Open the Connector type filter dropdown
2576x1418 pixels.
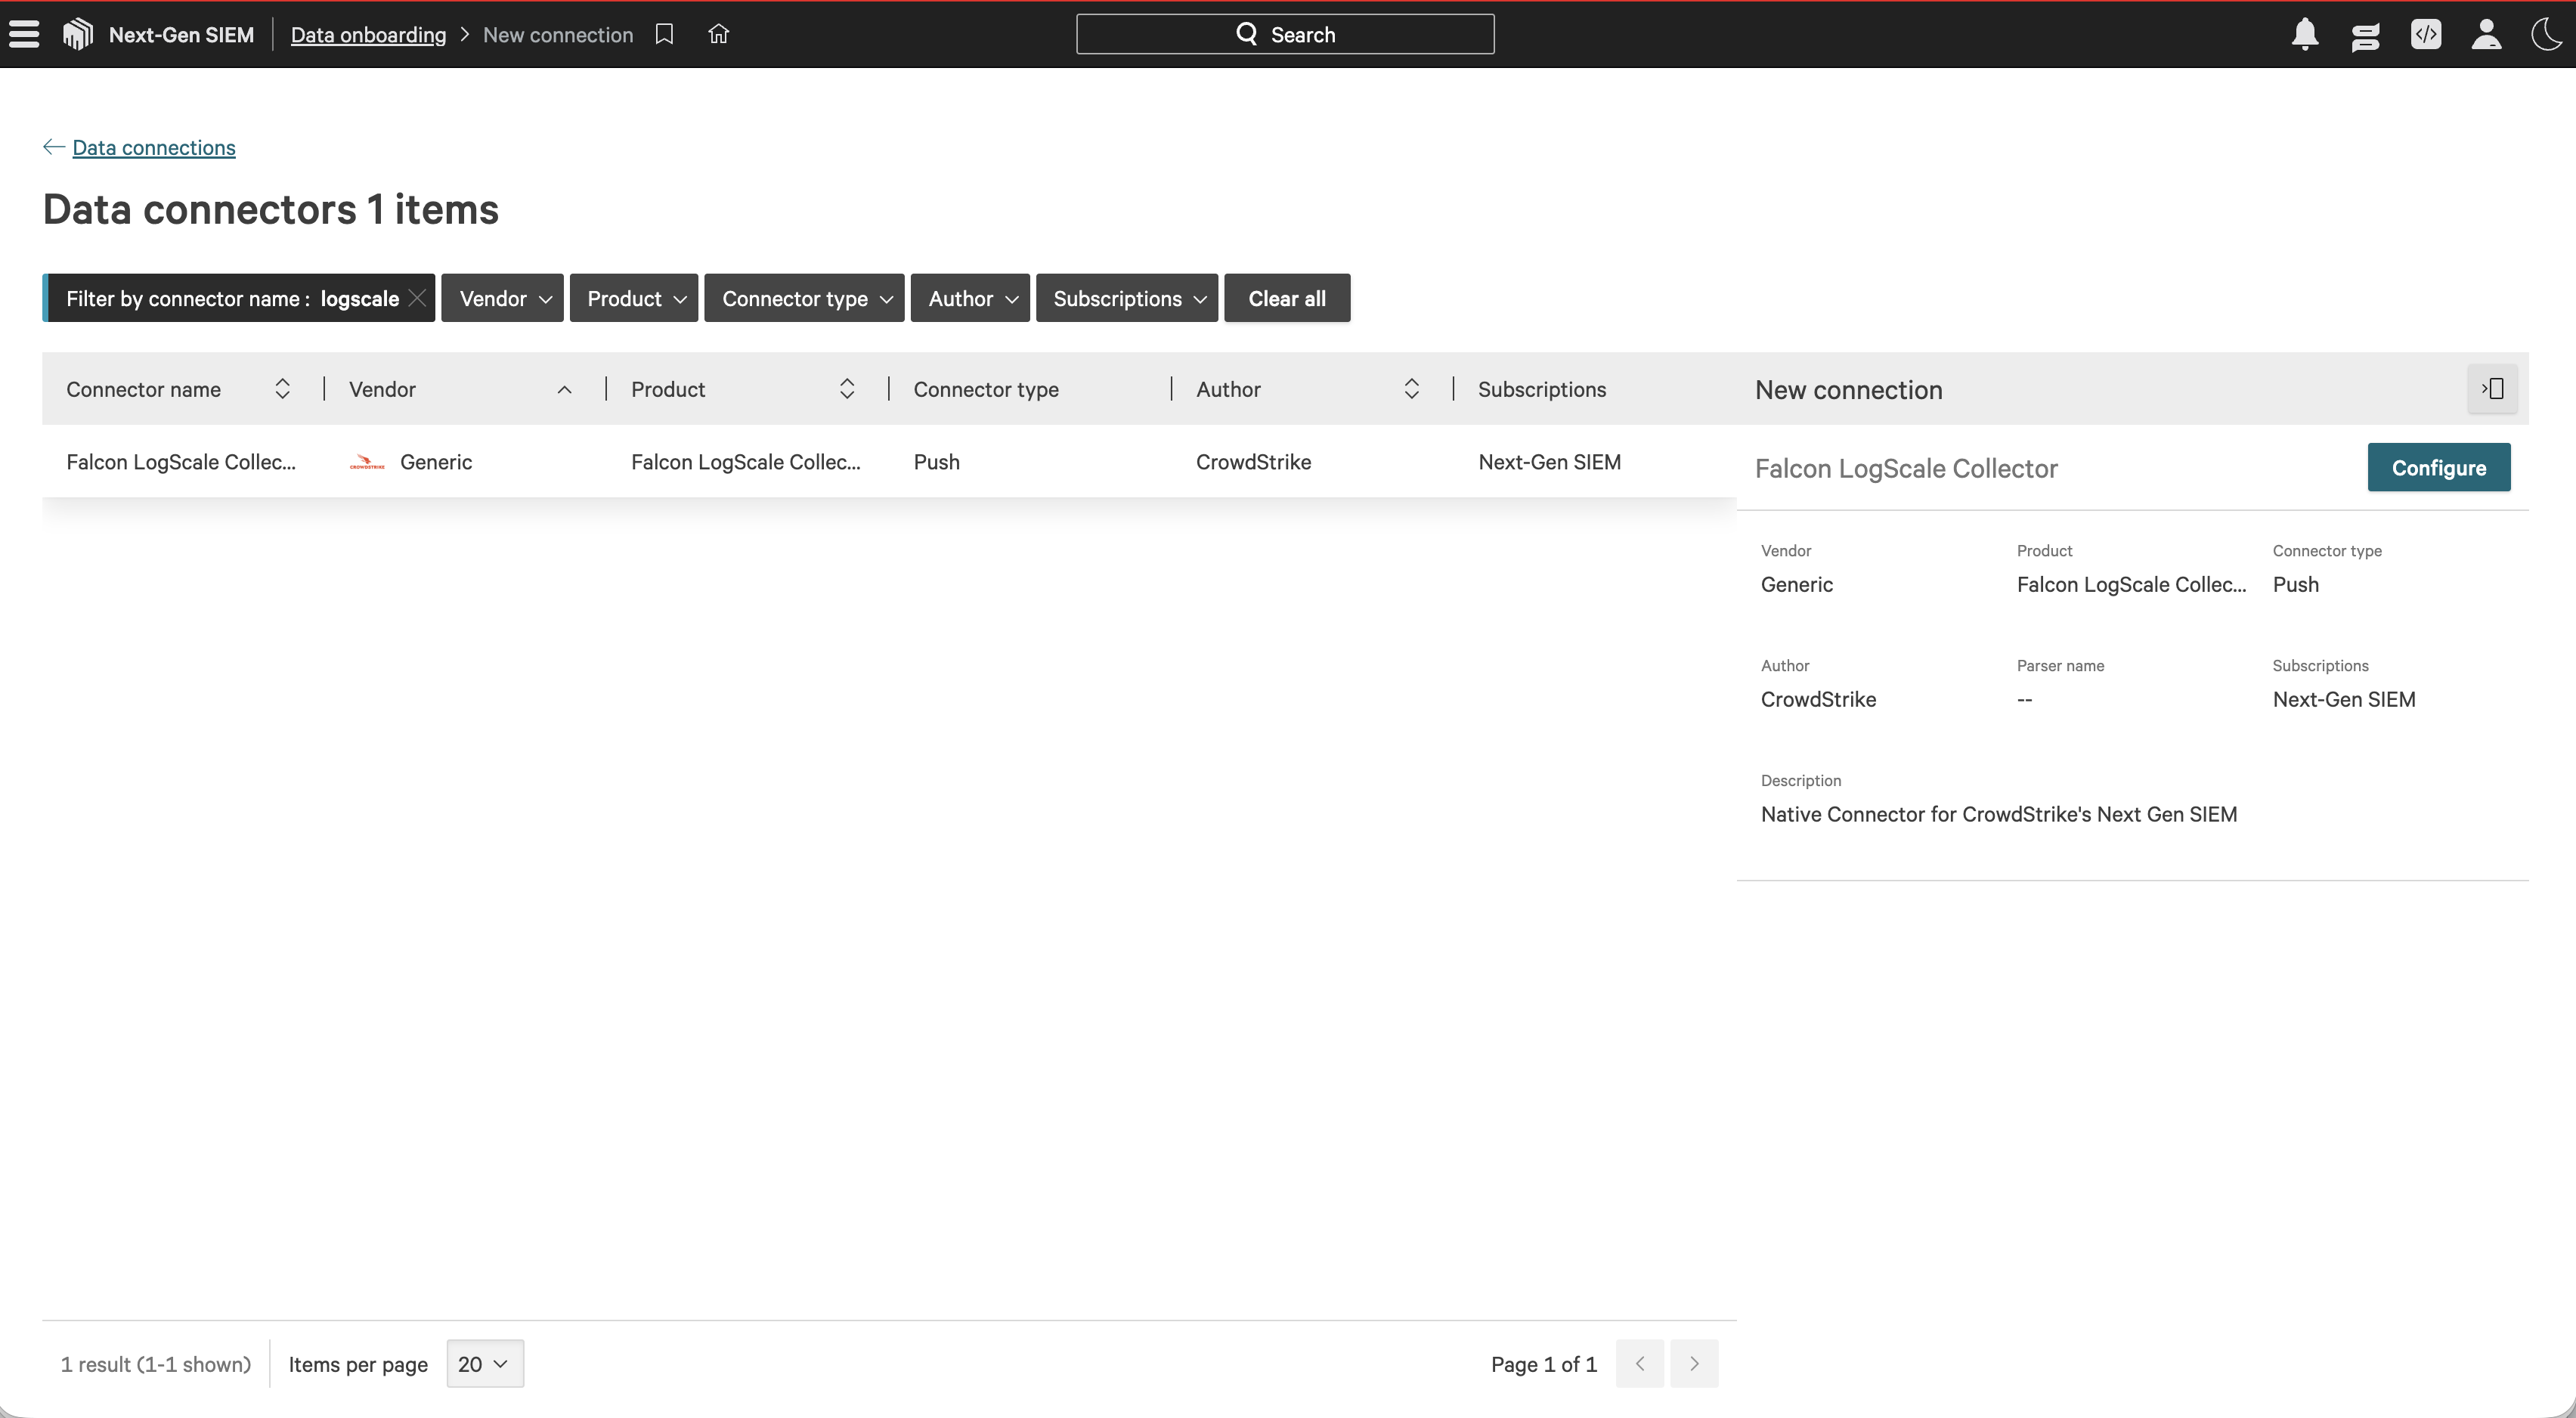pos(805,298)
